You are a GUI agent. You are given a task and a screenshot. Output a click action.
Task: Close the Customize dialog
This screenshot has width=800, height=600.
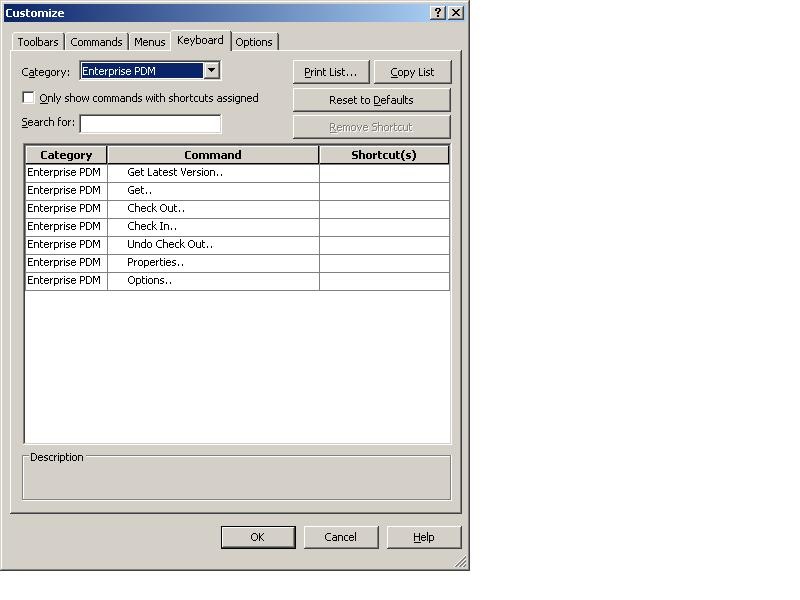click(456, 13)
